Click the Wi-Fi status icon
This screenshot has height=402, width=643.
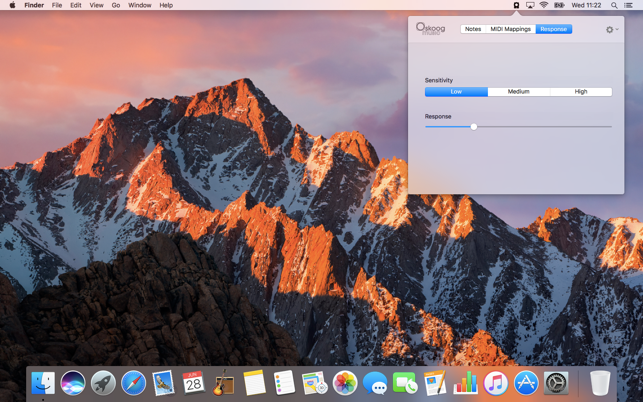[x=544, y=5]
